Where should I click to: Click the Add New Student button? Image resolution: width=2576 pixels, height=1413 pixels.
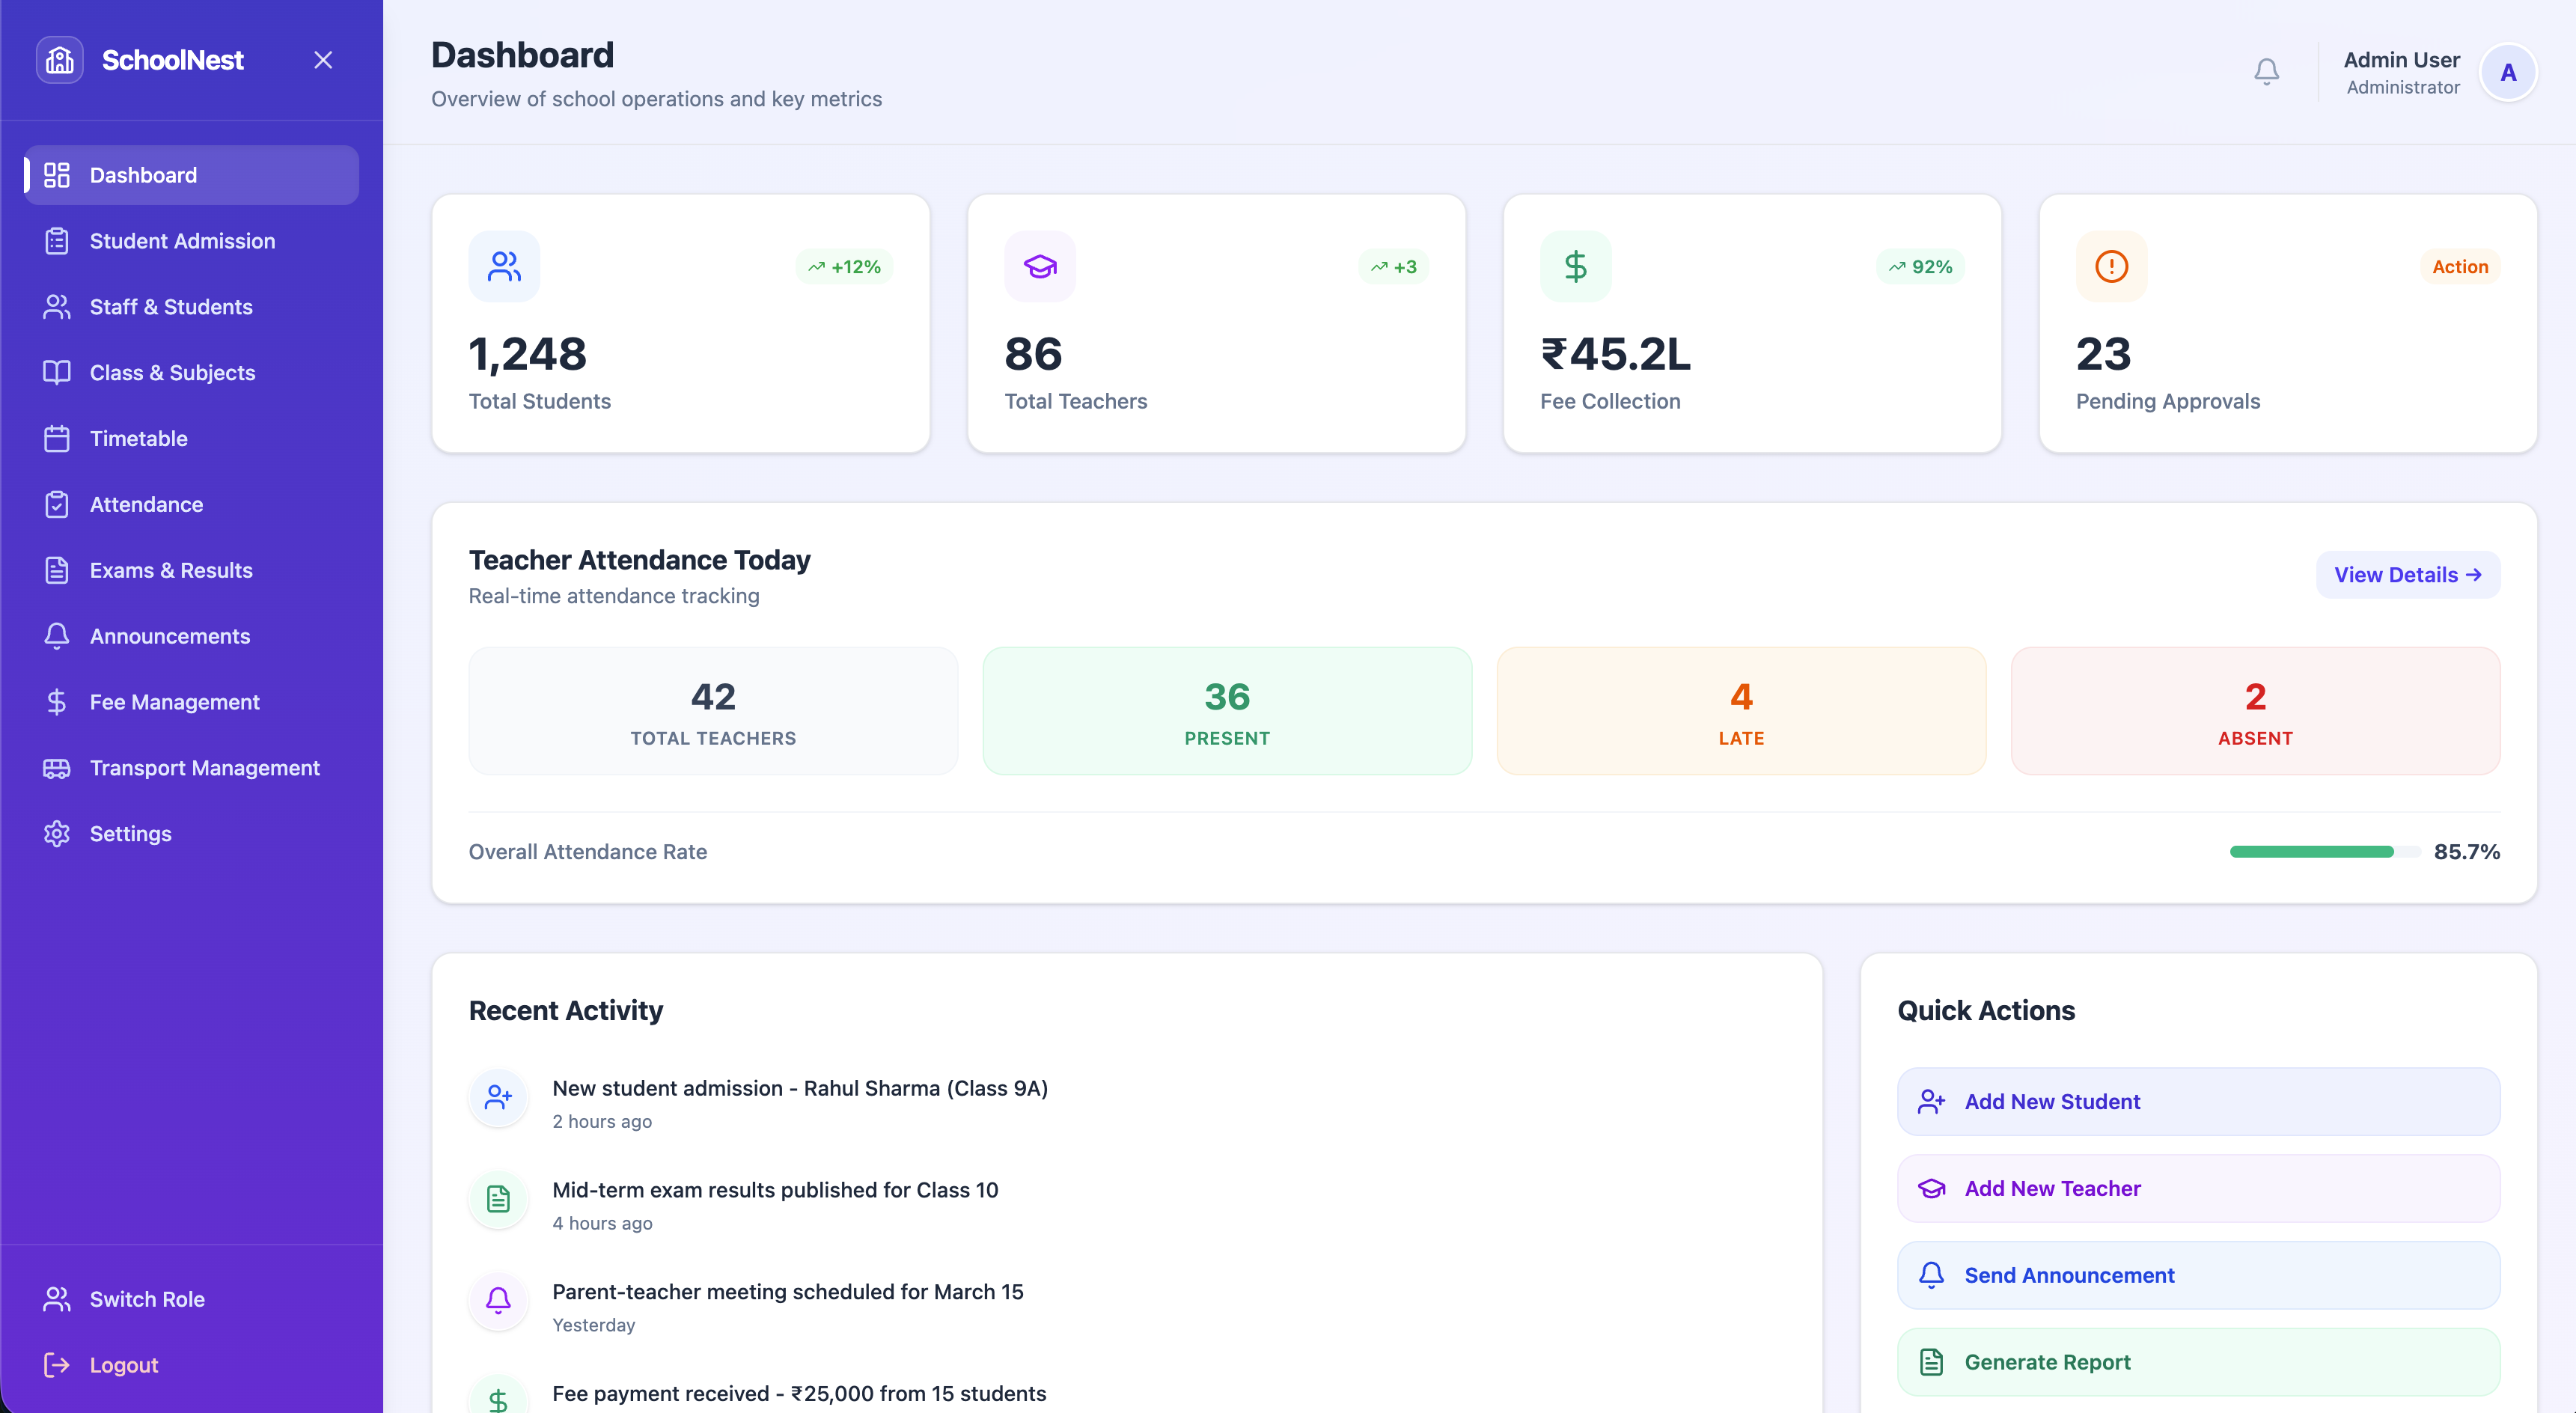(x=2198, y=1101)
